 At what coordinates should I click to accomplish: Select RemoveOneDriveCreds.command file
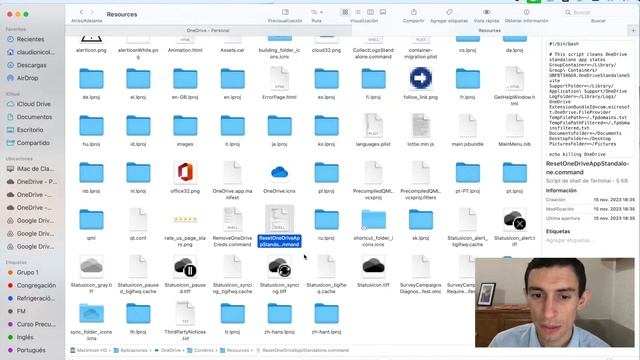(x=232, y=219)
